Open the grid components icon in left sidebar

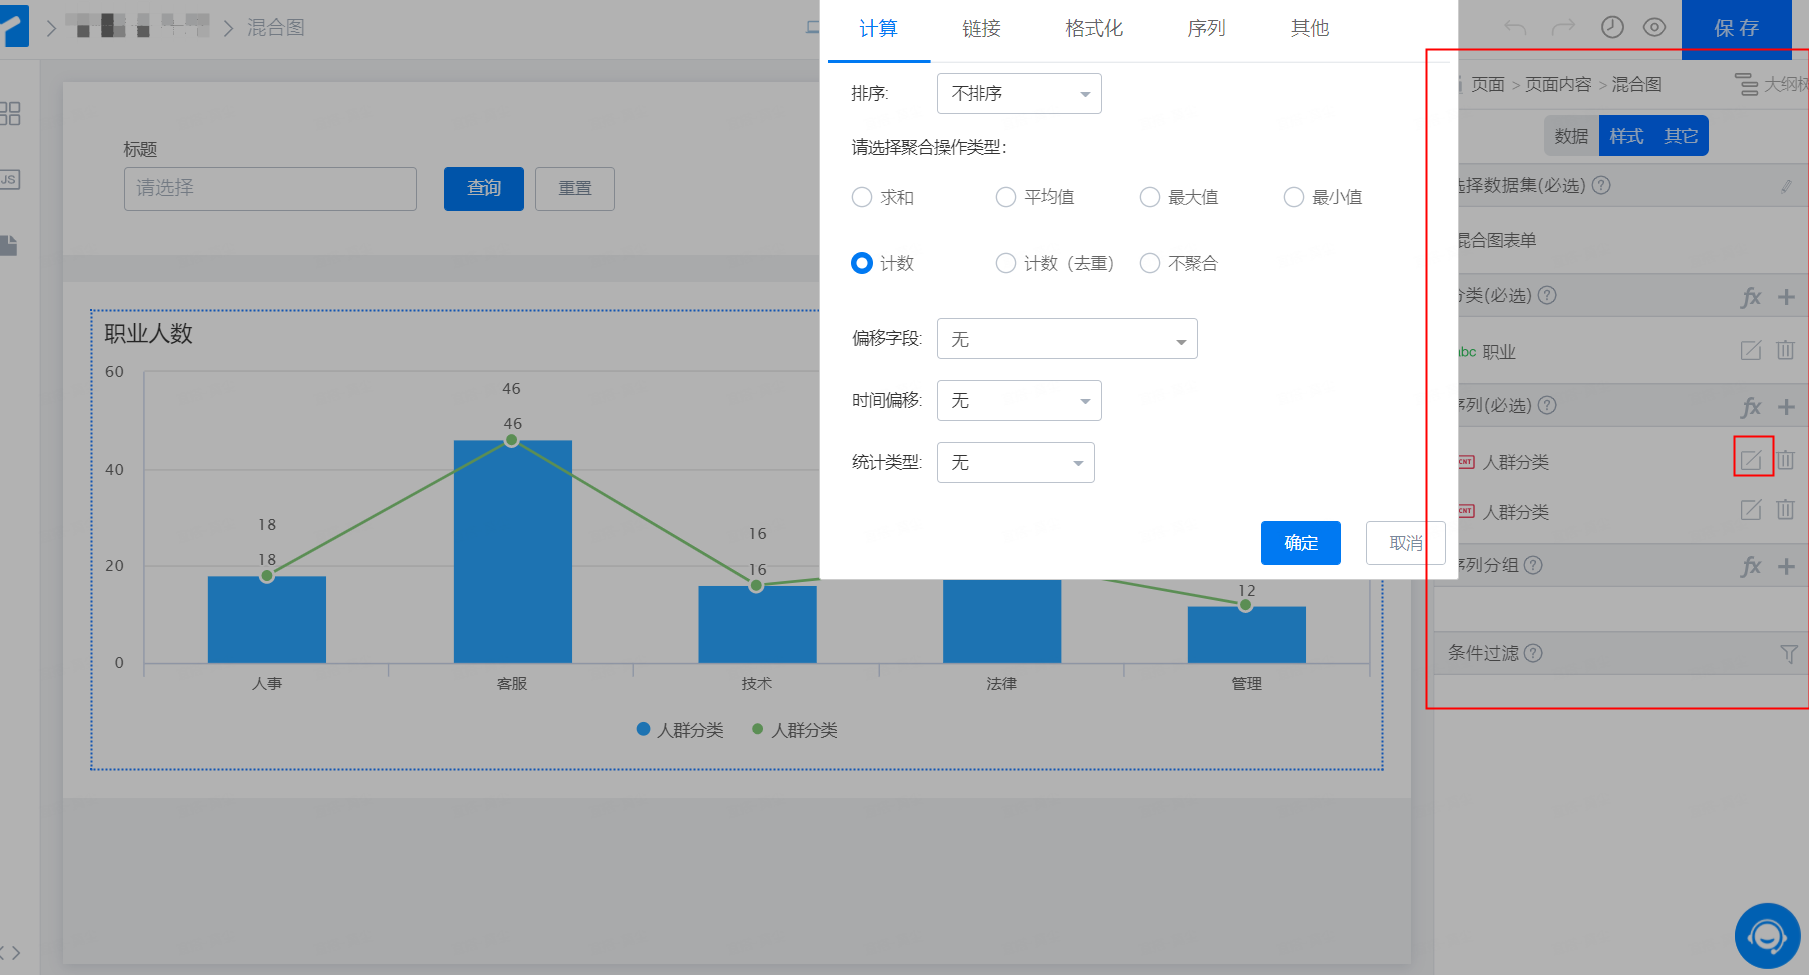point(10,113)
